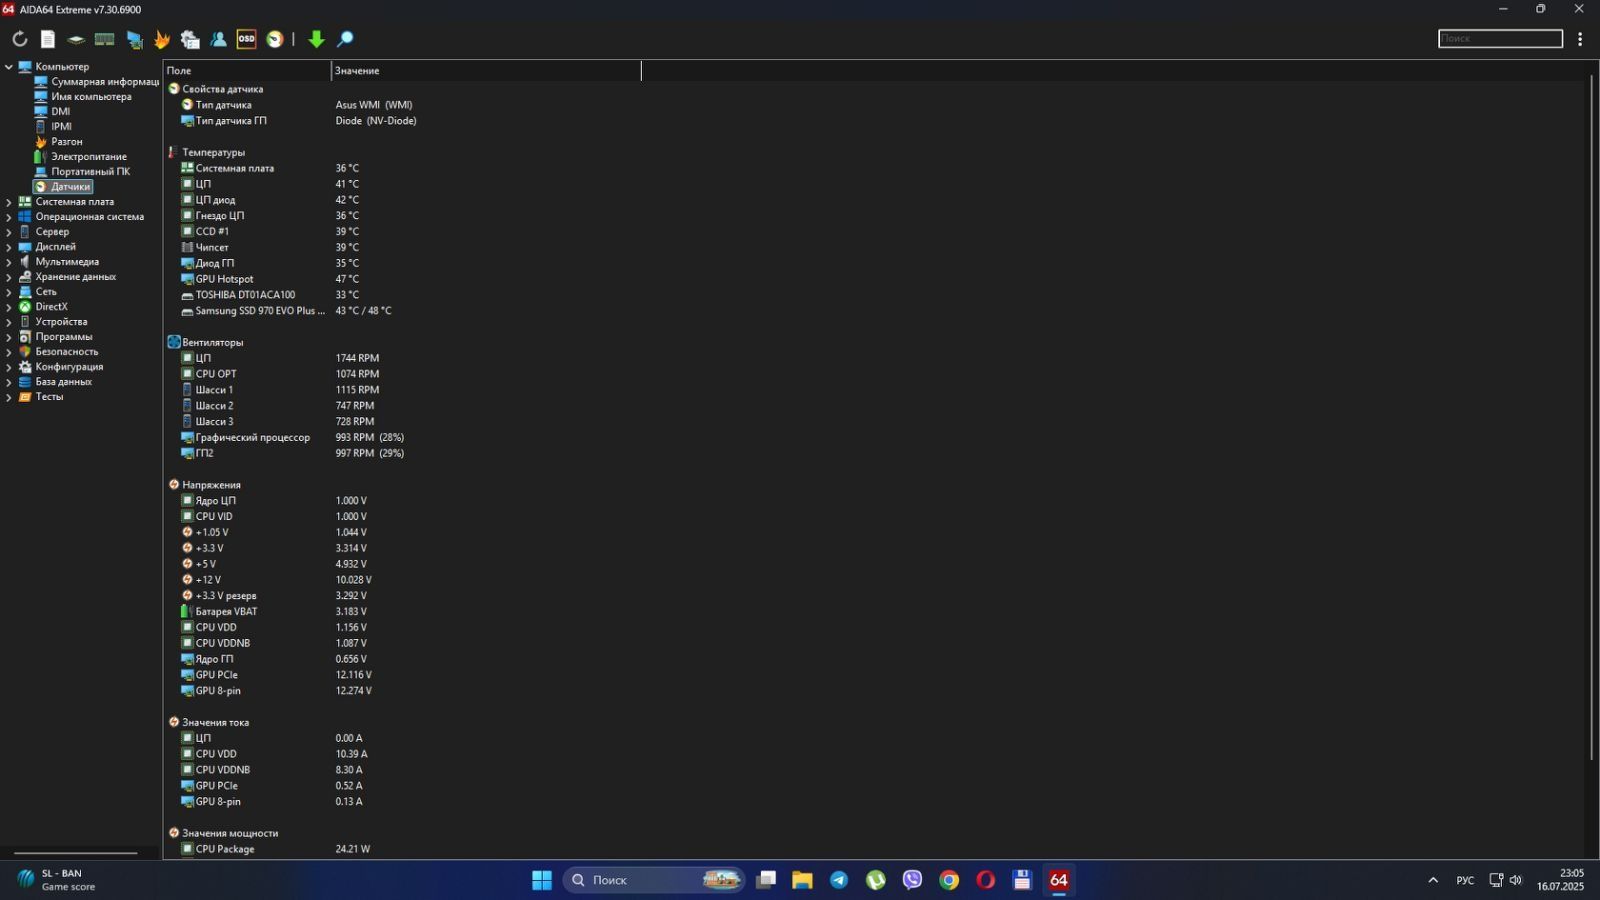Open File Explorer from the taskbar
This screenshot has height=900, width=1600.
(802, 880)
